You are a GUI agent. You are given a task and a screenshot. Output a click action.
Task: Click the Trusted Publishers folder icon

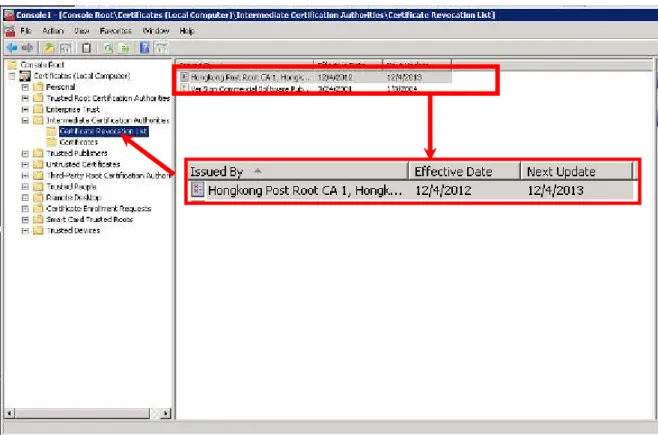tap(38, 153)
